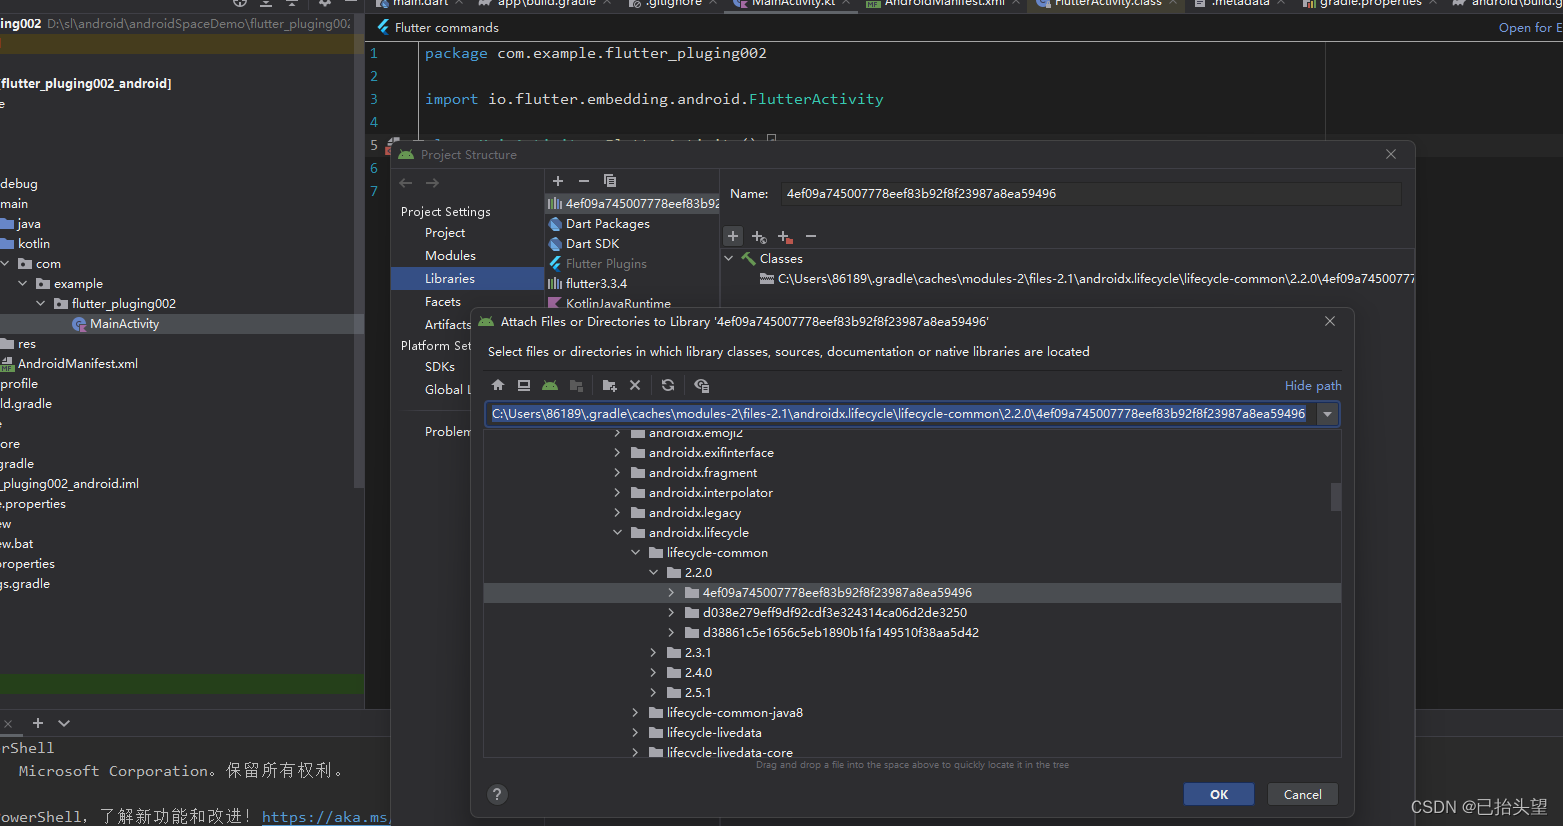Jump to desktop directory in file chooser
1563x826 pixels.
[x=523, y=385]
